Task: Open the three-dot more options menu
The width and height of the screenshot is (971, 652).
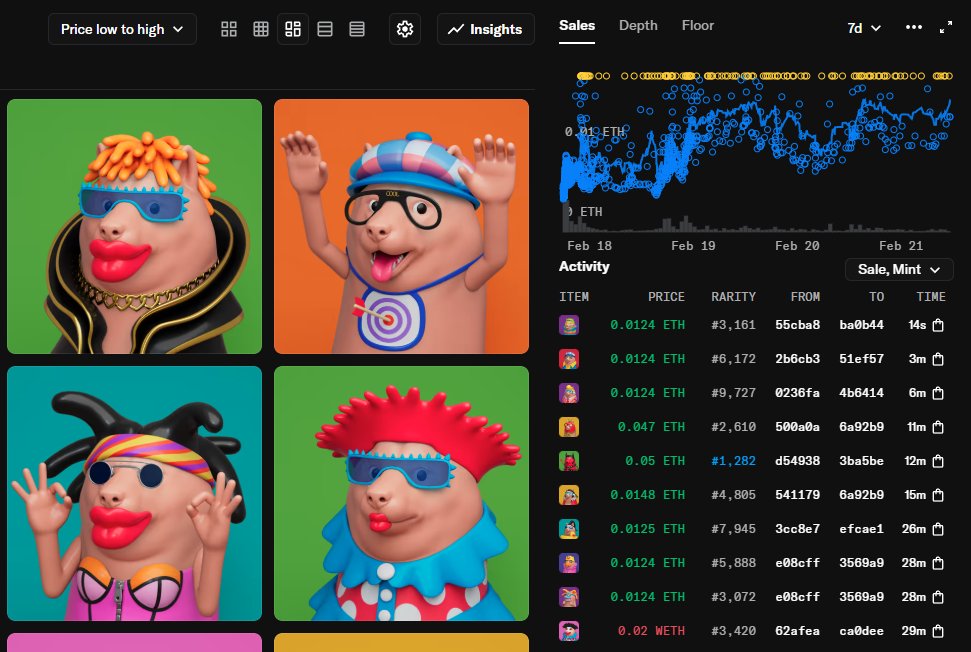Action: [x=913, y=27]
